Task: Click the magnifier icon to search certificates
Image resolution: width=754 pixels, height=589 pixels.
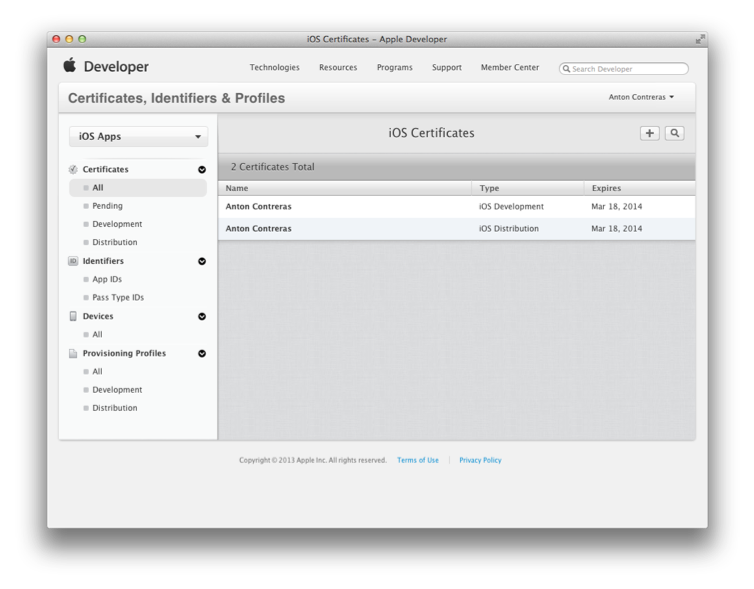Action: tap(675, 133)
